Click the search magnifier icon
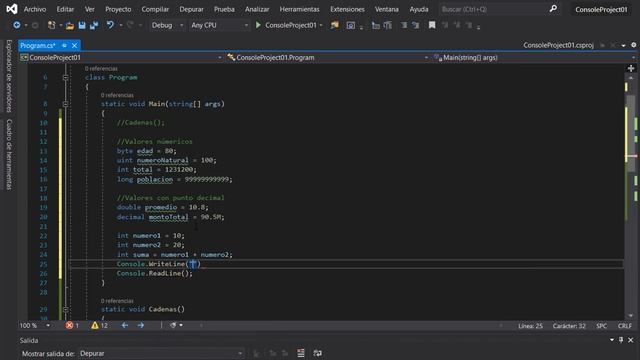Screen dimensions: 640x360 pos(553,9)
